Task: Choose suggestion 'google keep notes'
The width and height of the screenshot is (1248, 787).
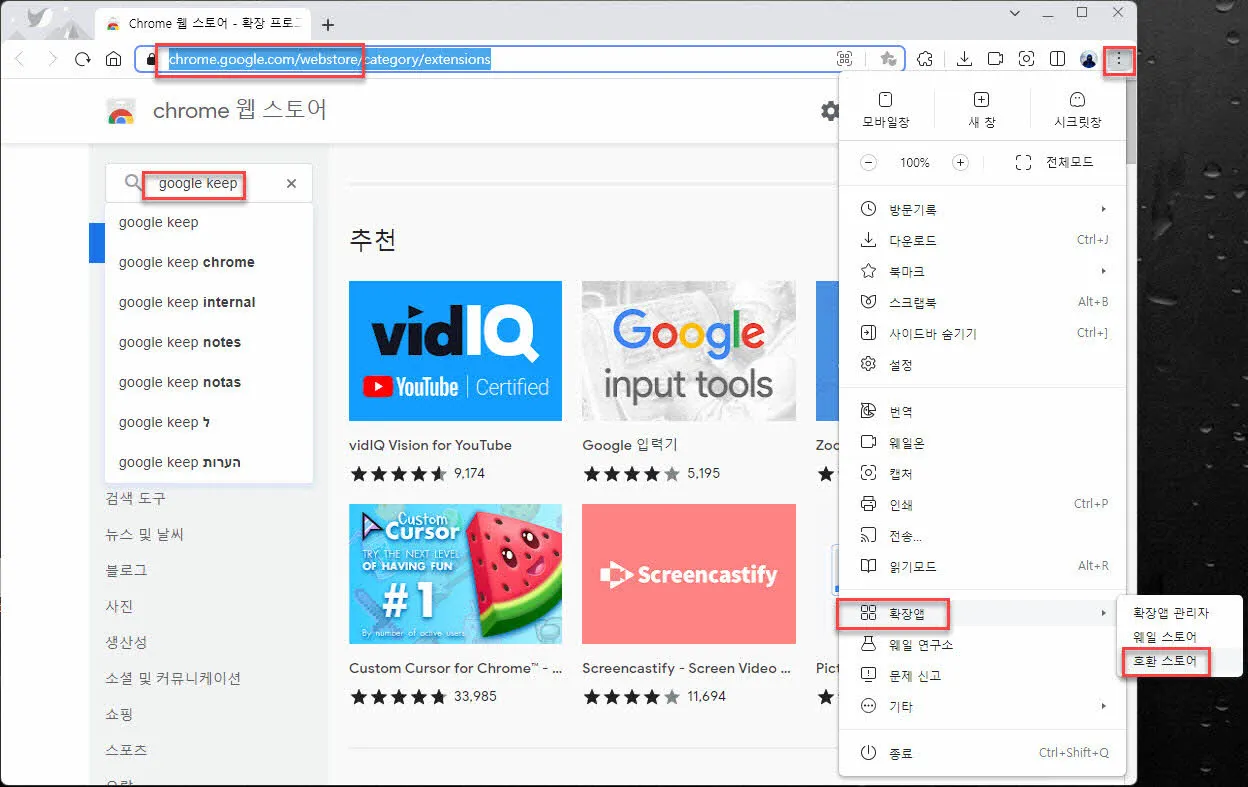Action: coord(209,342)
